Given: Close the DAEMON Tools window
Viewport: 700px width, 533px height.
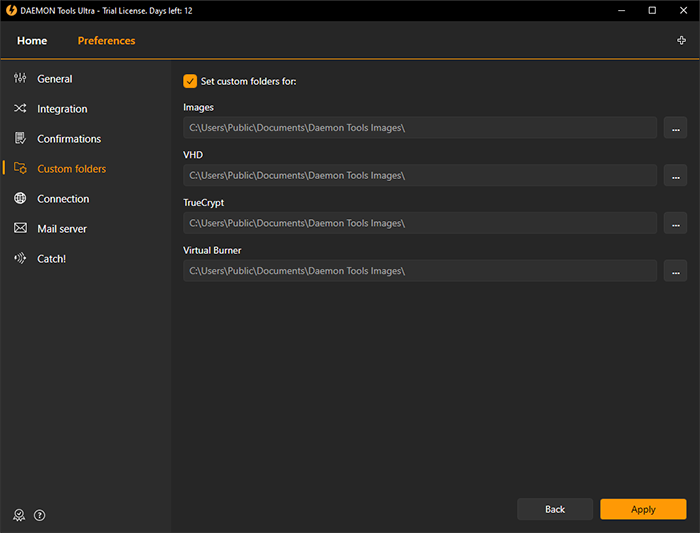Looking at the screenshot, I should pyautogui.click(x=683, y=10).
